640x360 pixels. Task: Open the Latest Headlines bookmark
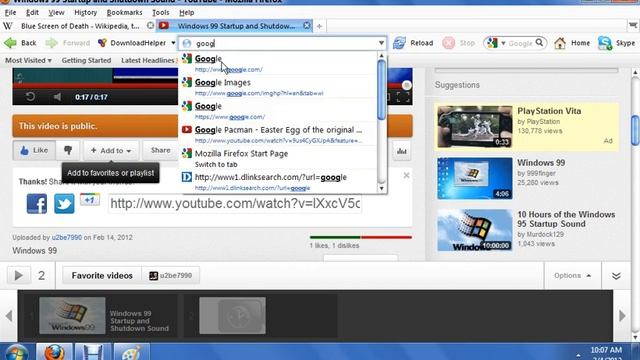(x=148, y=60)
